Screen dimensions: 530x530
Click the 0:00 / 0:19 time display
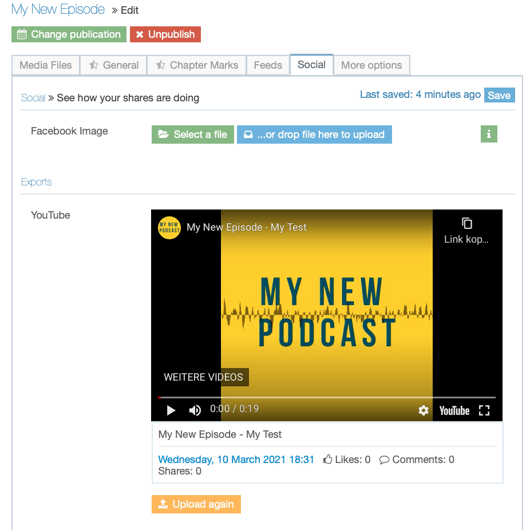[x=234, y=409]
